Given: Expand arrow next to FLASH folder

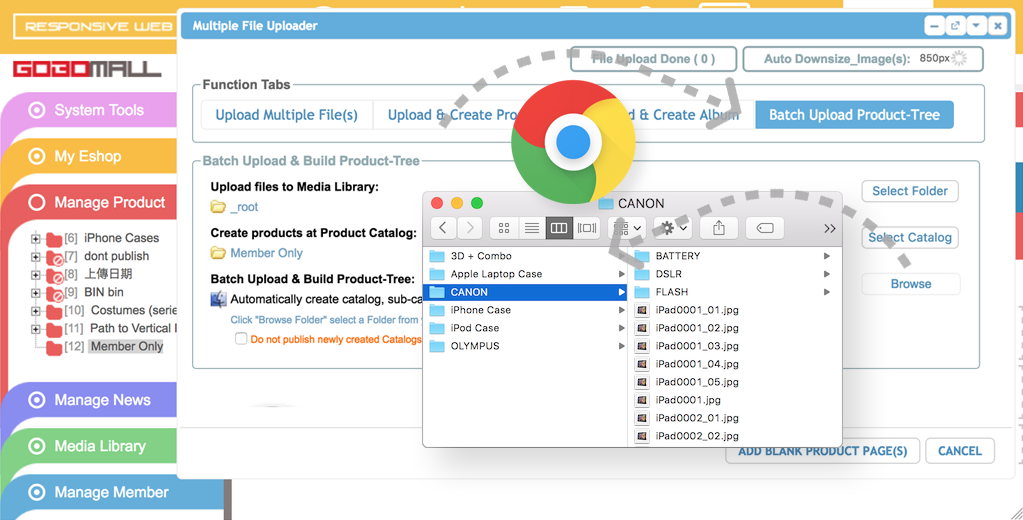Looking at the screenshot, I should 827,292.
